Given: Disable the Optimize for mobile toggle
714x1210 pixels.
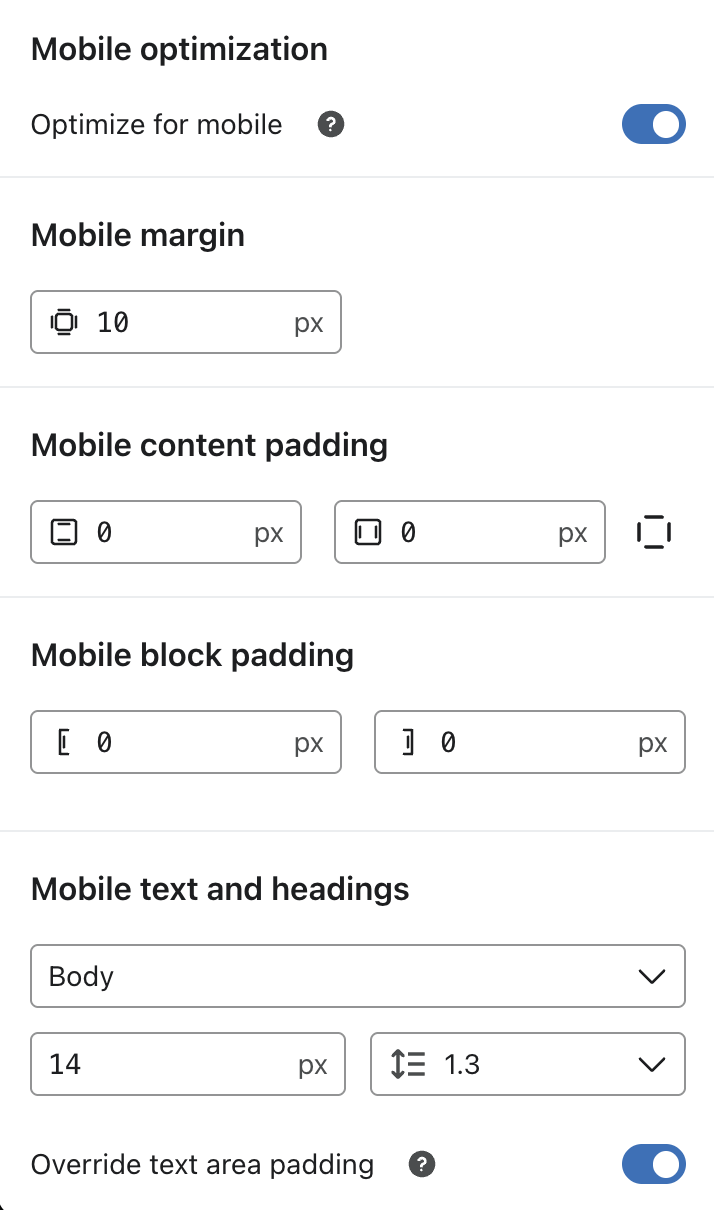Looking at the screenshot, I should coord(654,124).
